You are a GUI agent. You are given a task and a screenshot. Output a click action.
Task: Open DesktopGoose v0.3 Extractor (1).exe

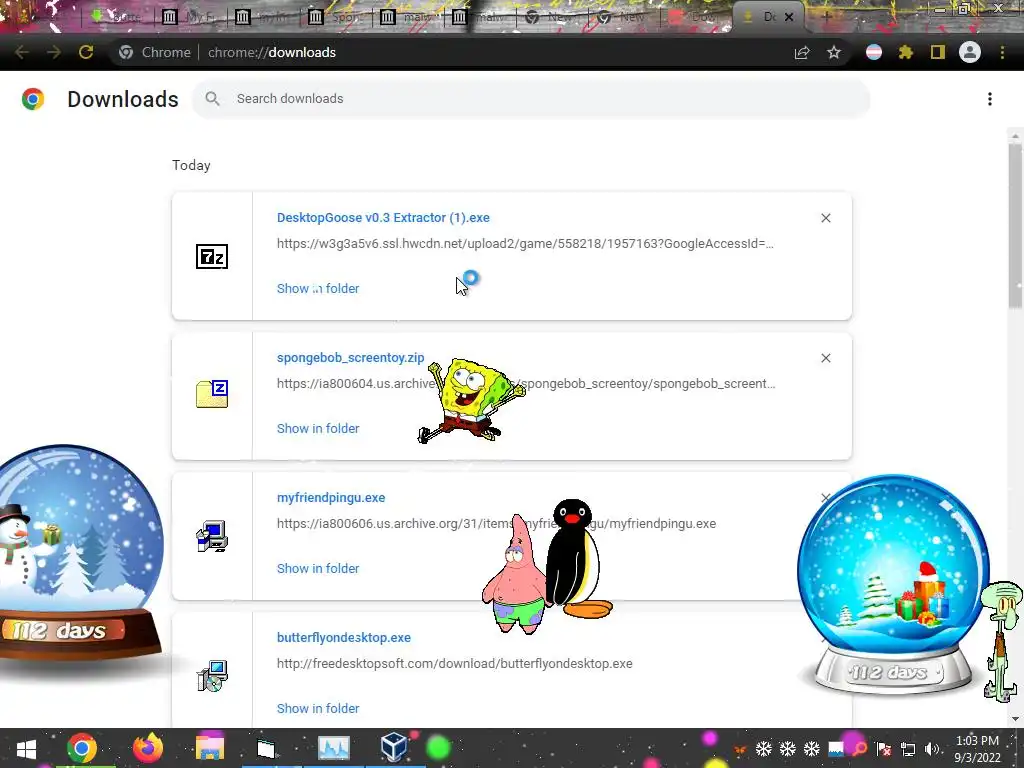(383, 217)
